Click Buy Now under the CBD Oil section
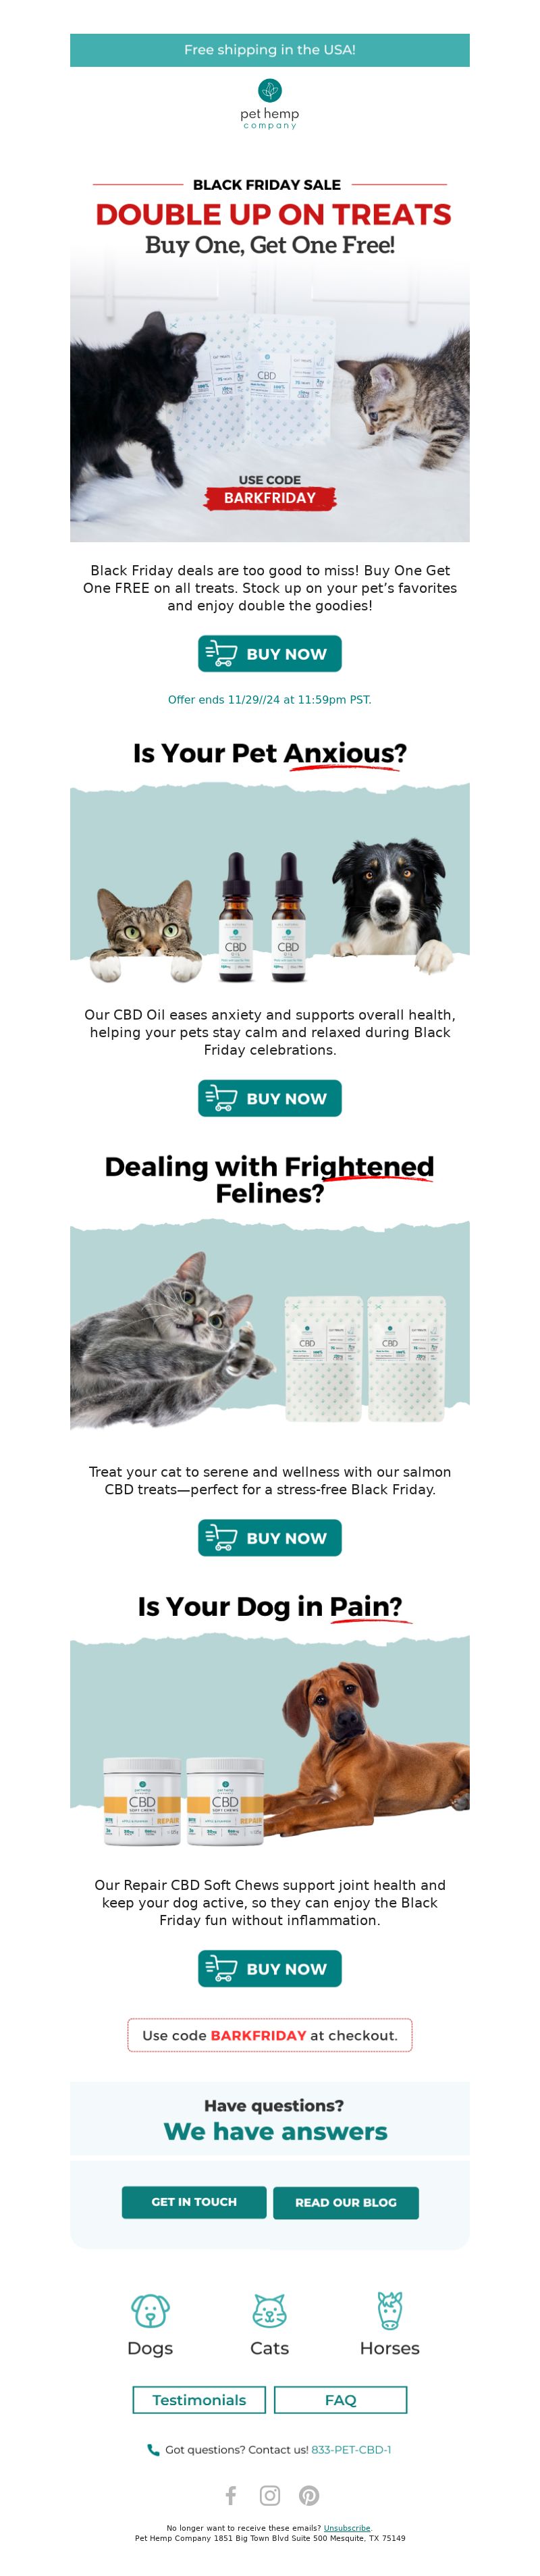The width and height of the screenshot is (540, 2576). 270,1099
